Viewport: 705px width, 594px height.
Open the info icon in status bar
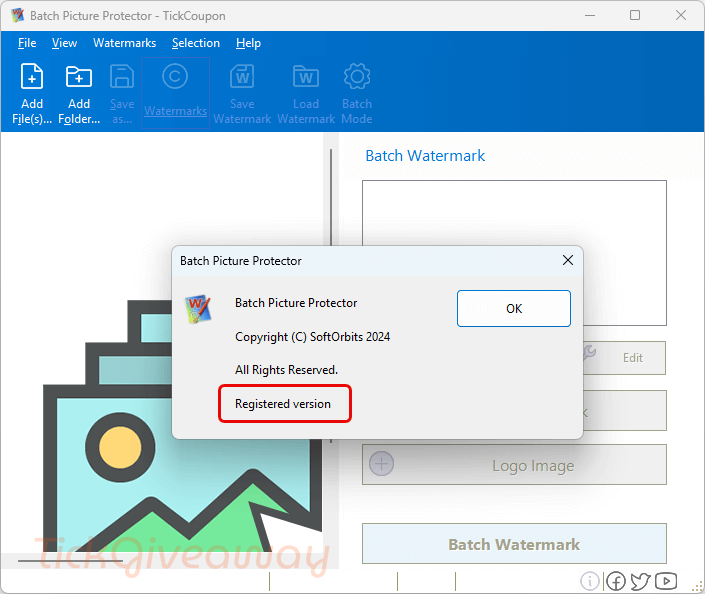coord(589,581)
